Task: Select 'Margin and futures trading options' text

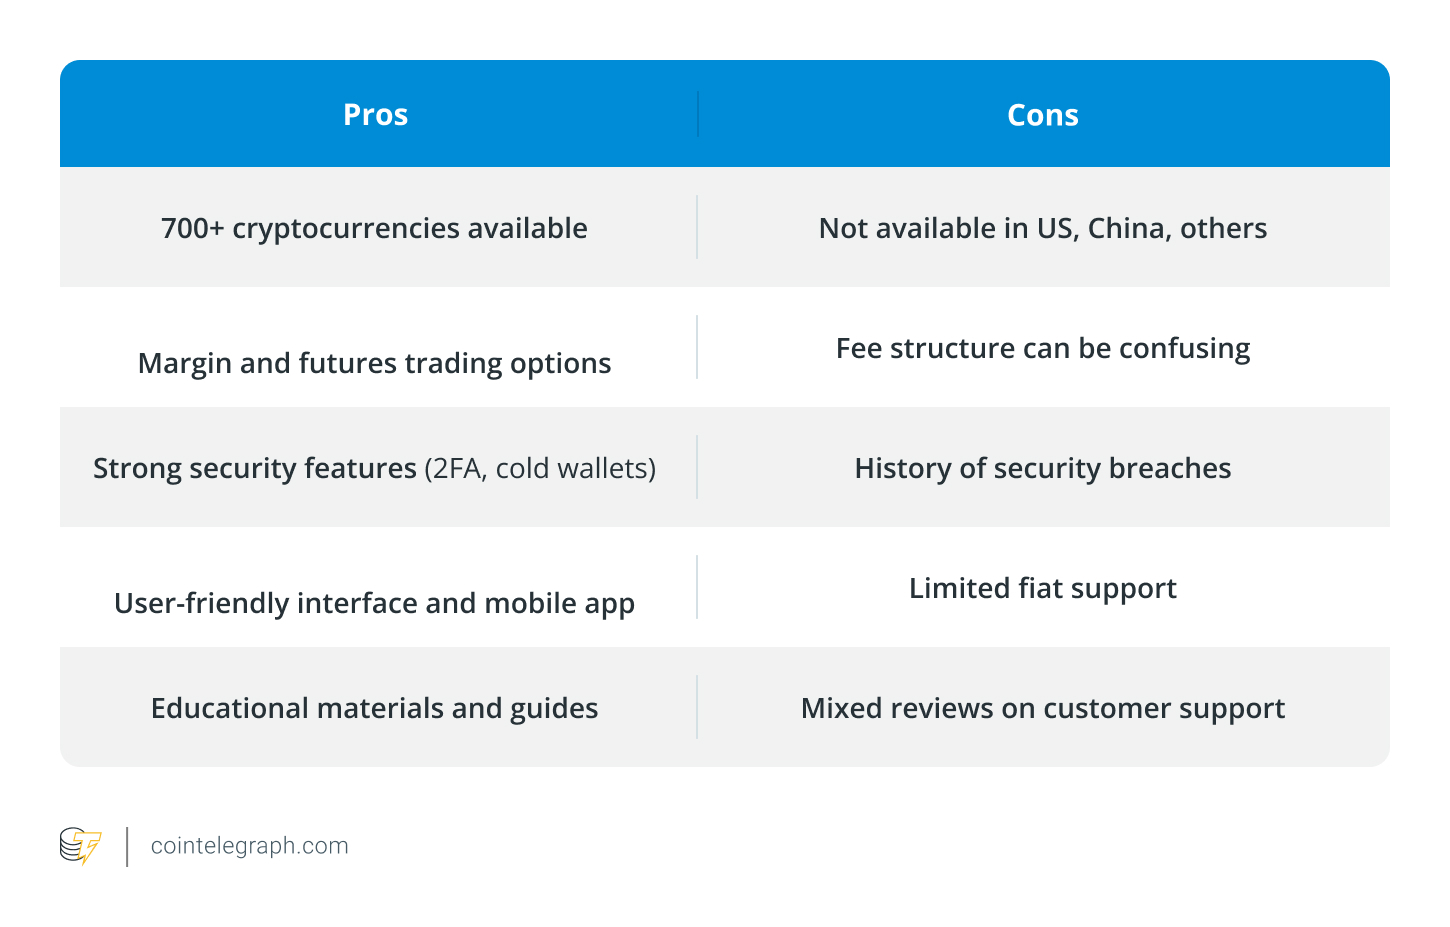Action: 375,363
